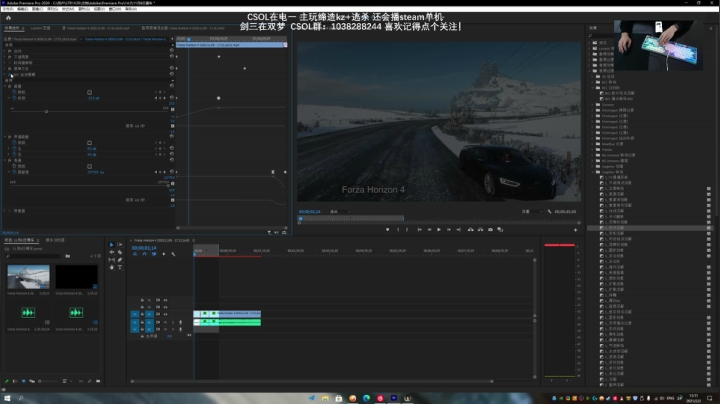Click the Project panel thumbnail zoom slider

click(x=48, y=381)
